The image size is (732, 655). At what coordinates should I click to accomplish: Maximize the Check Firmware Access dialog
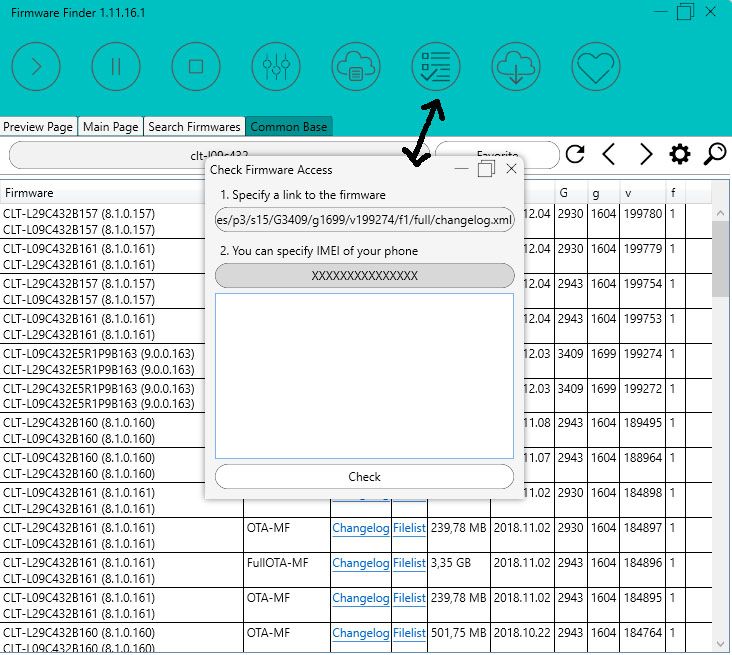(486, 169)
